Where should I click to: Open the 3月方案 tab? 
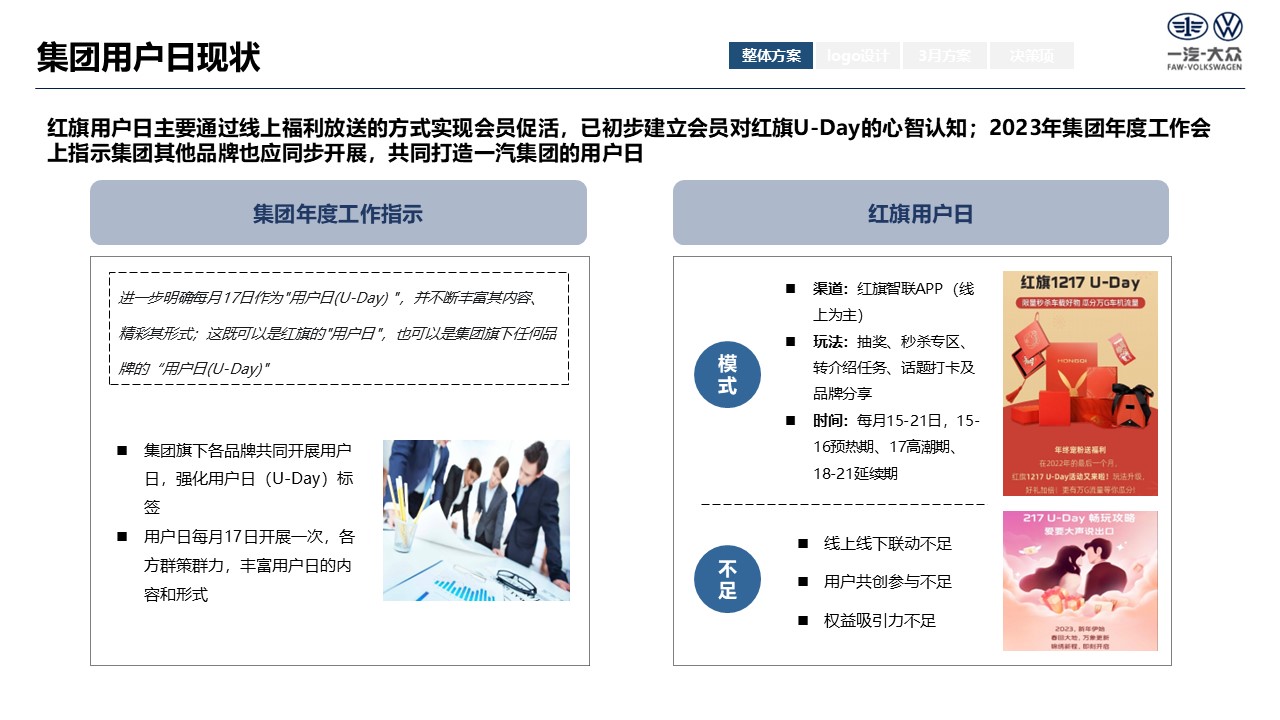click(x=945, y=56)
